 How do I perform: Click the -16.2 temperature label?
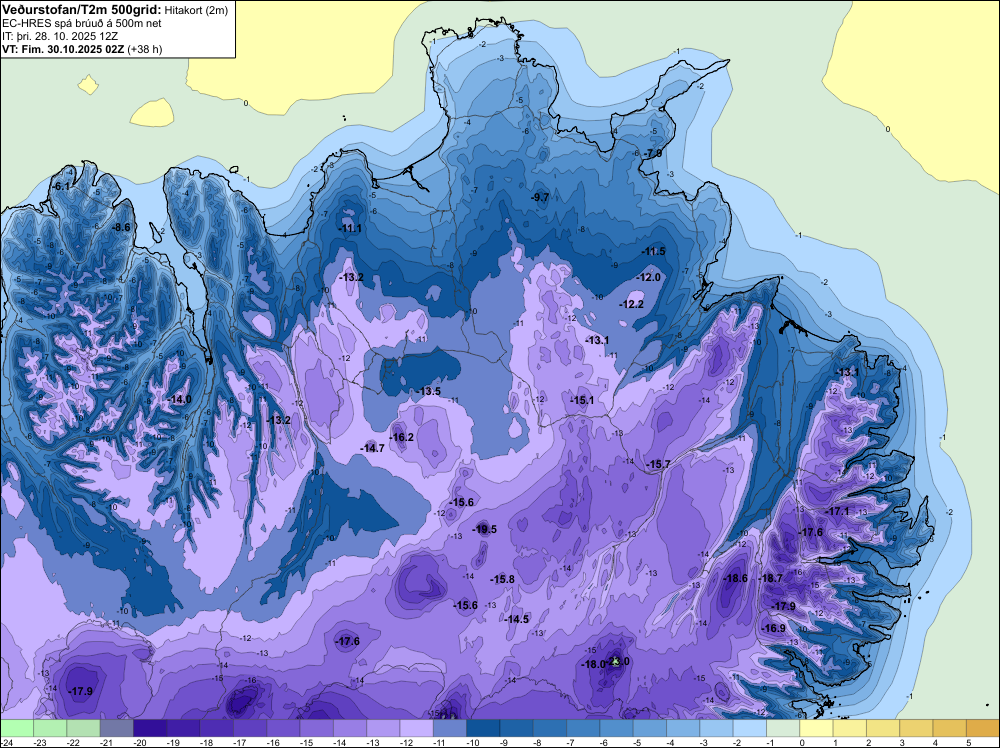click(402, 437)
